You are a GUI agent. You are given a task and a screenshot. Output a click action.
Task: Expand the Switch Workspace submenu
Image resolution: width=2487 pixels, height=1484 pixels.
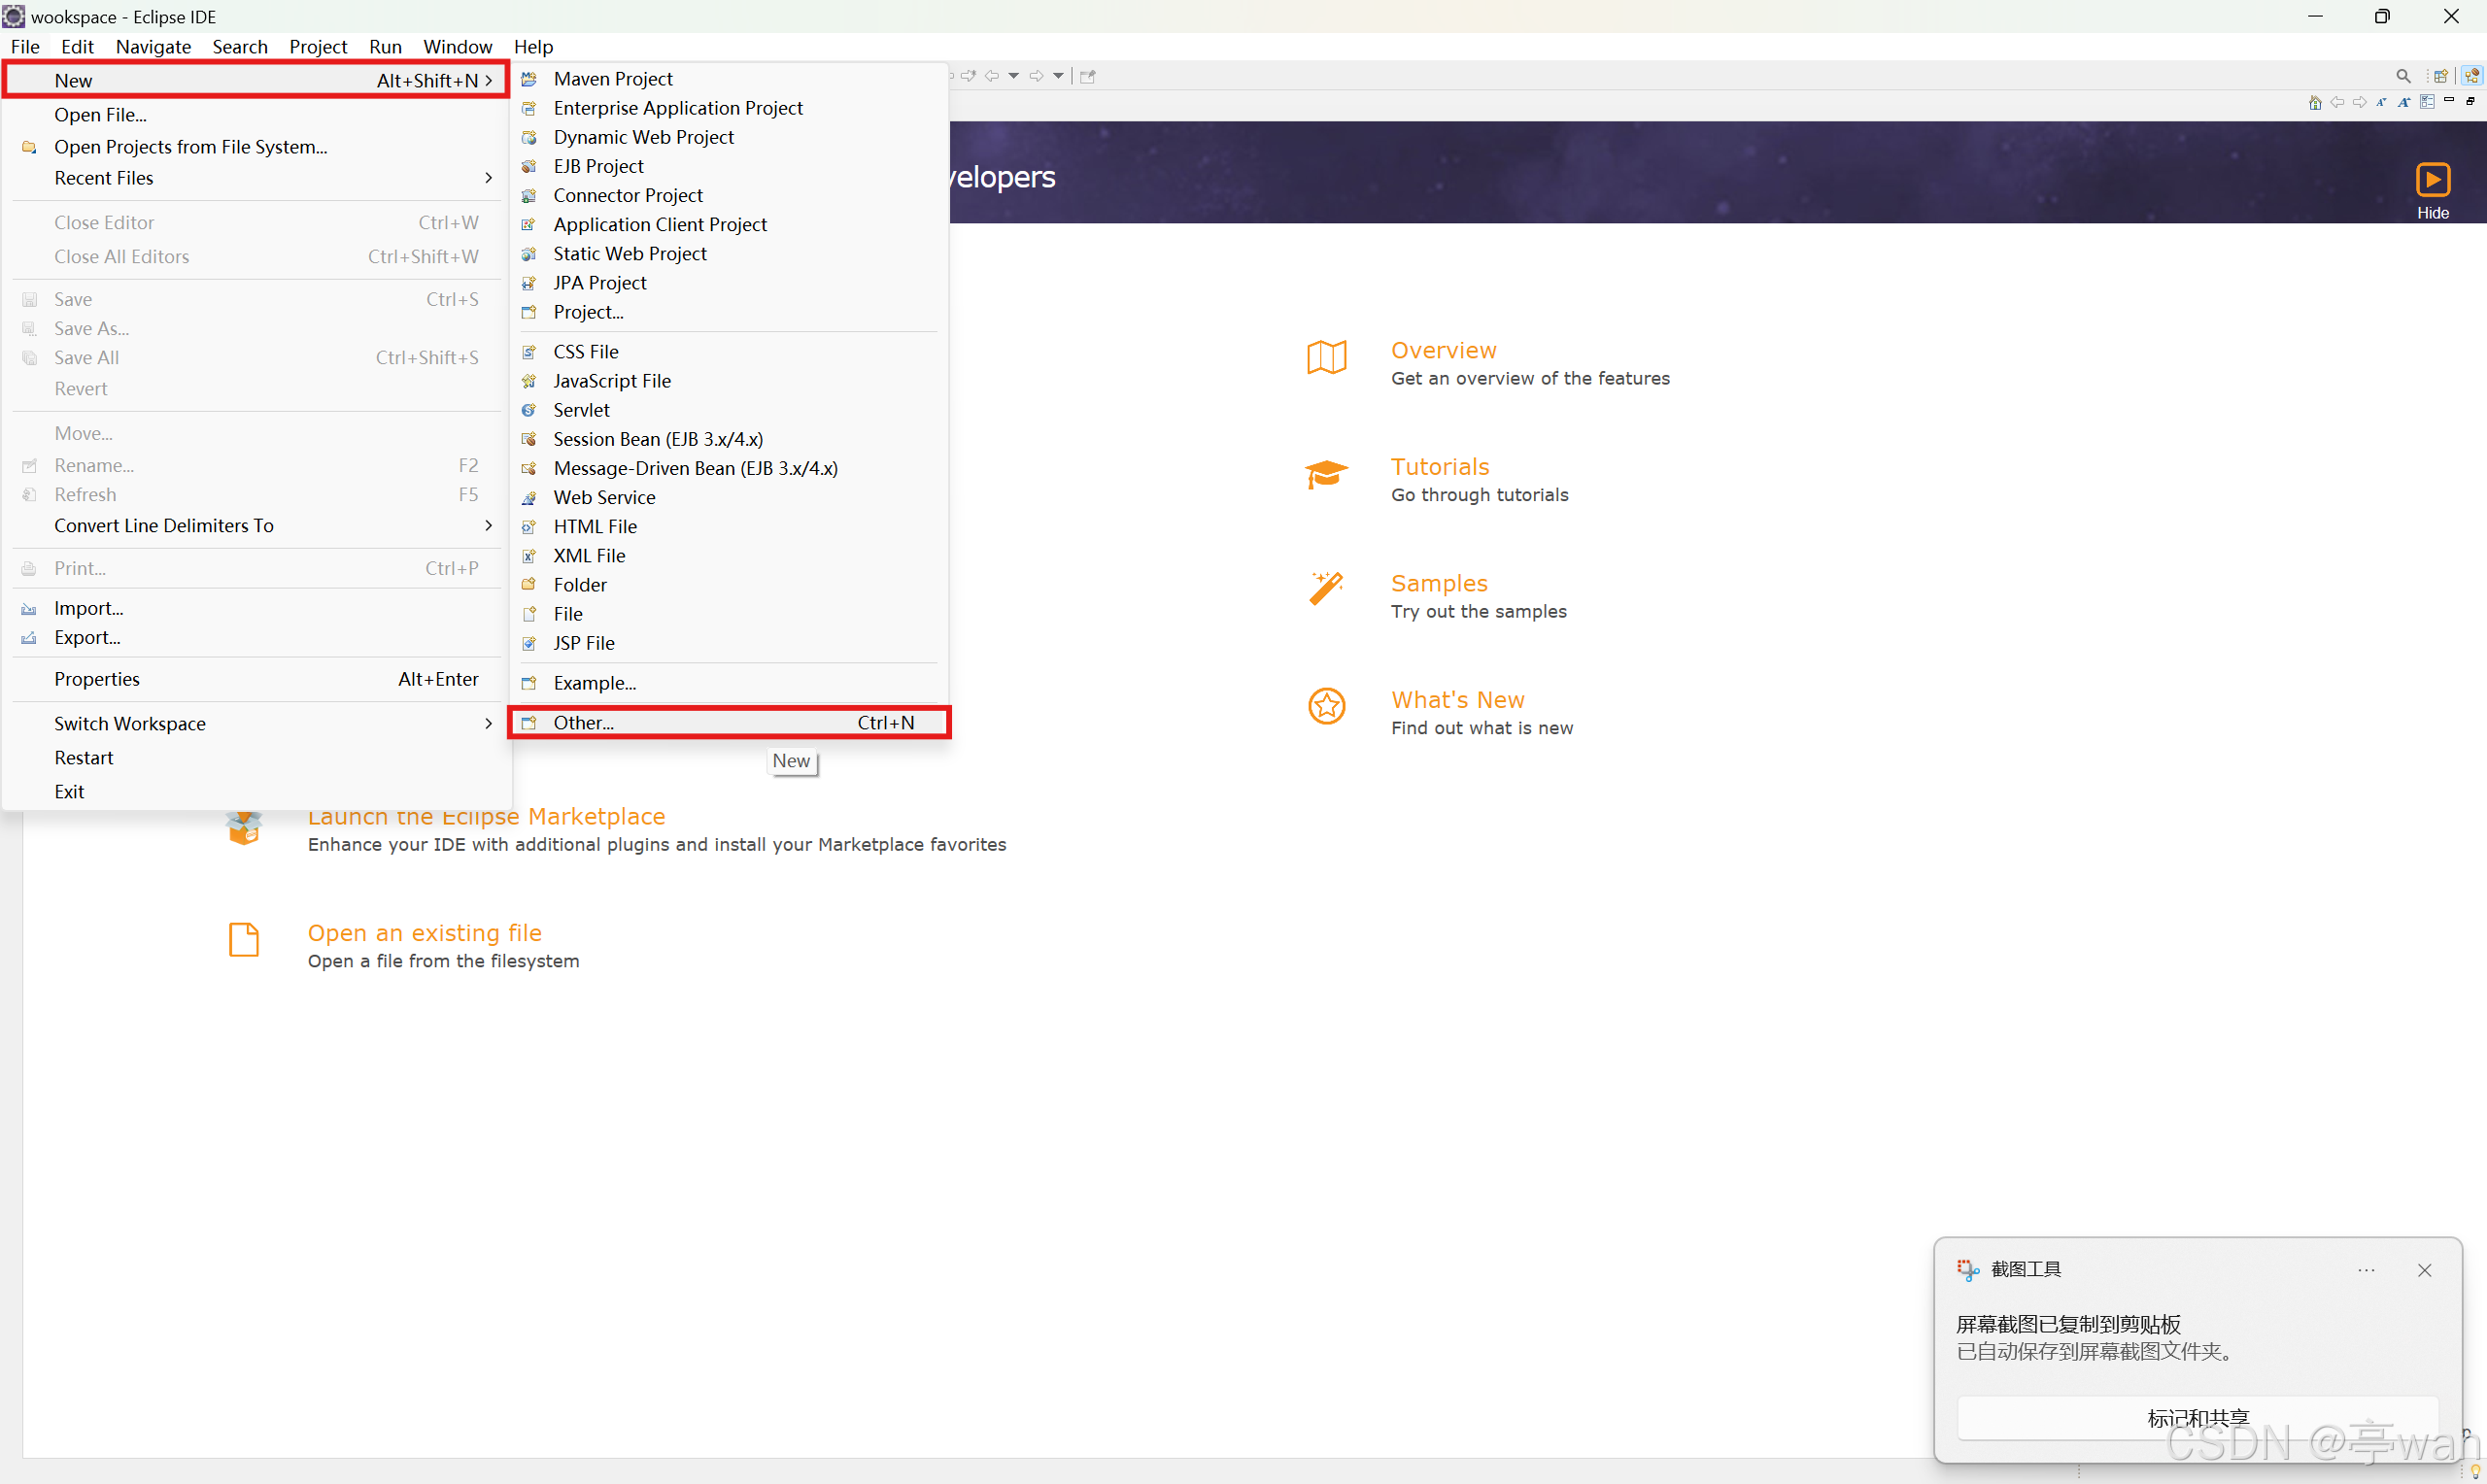pyautogui.click(x=257, y=724)
